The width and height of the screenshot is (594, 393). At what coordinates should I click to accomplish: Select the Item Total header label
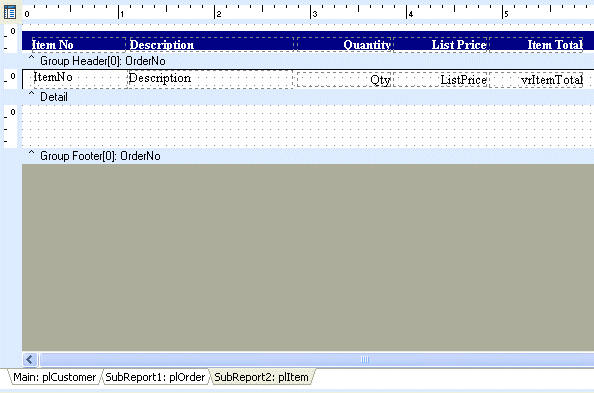[x=536, y=45]
